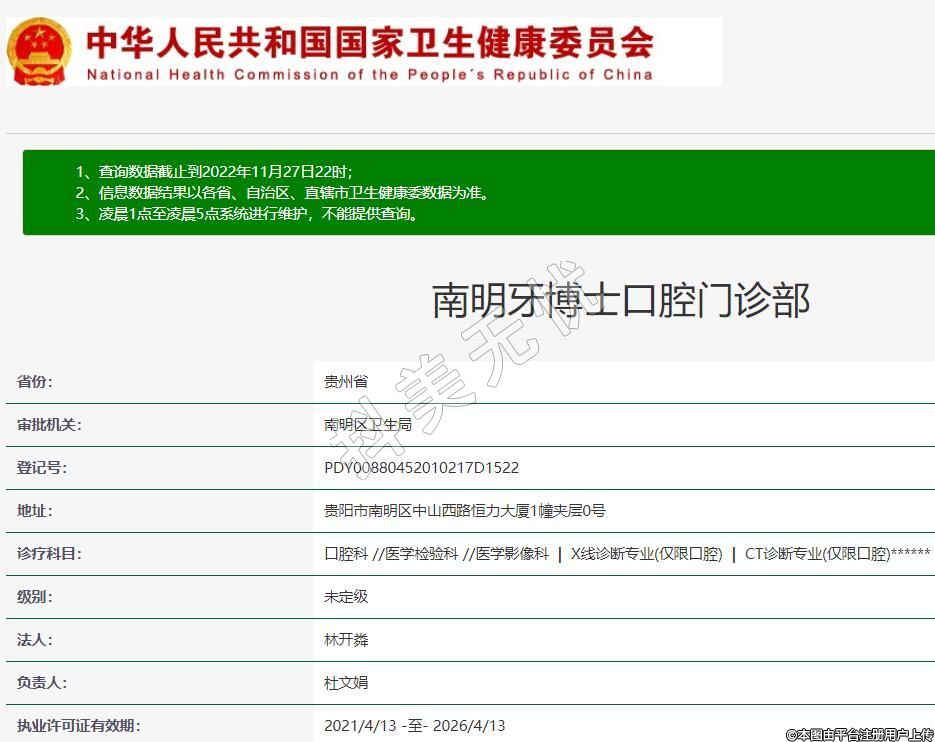The image size is (935, 742).
Task: Click the 登记号 row label
Action: [42, 468]
